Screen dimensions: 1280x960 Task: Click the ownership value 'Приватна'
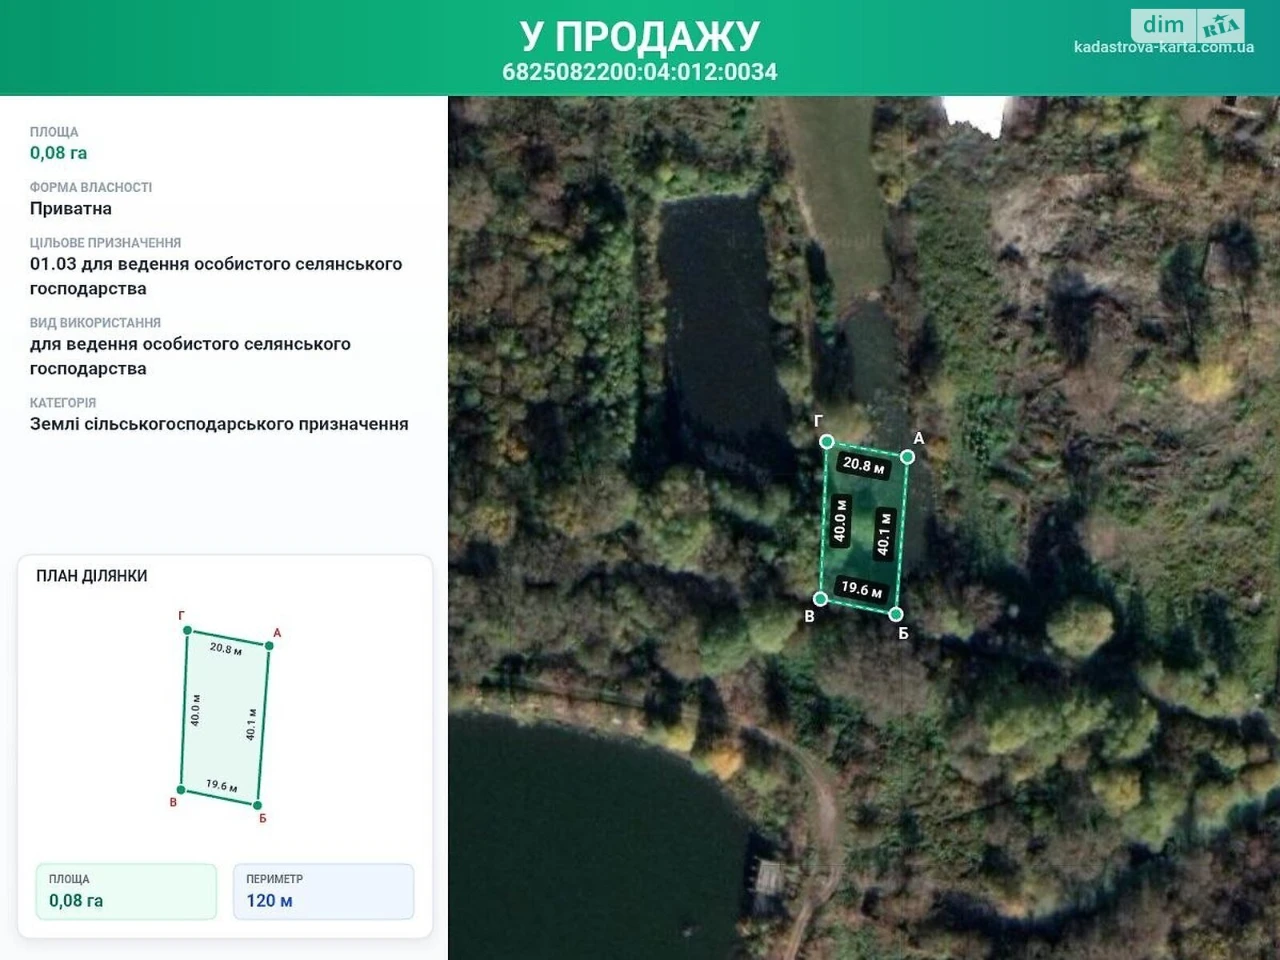coord(71,209)
